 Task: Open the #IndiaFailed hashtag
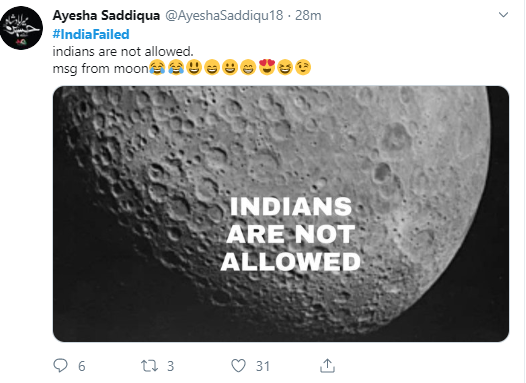[91, 34]
